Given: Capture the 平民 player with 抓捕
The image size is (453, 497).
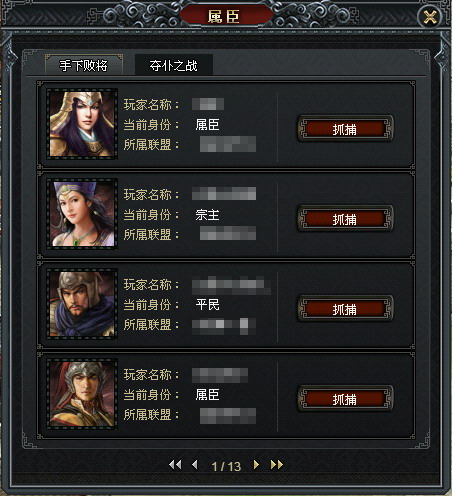Looking at the screenshot, I should [345, 309].
